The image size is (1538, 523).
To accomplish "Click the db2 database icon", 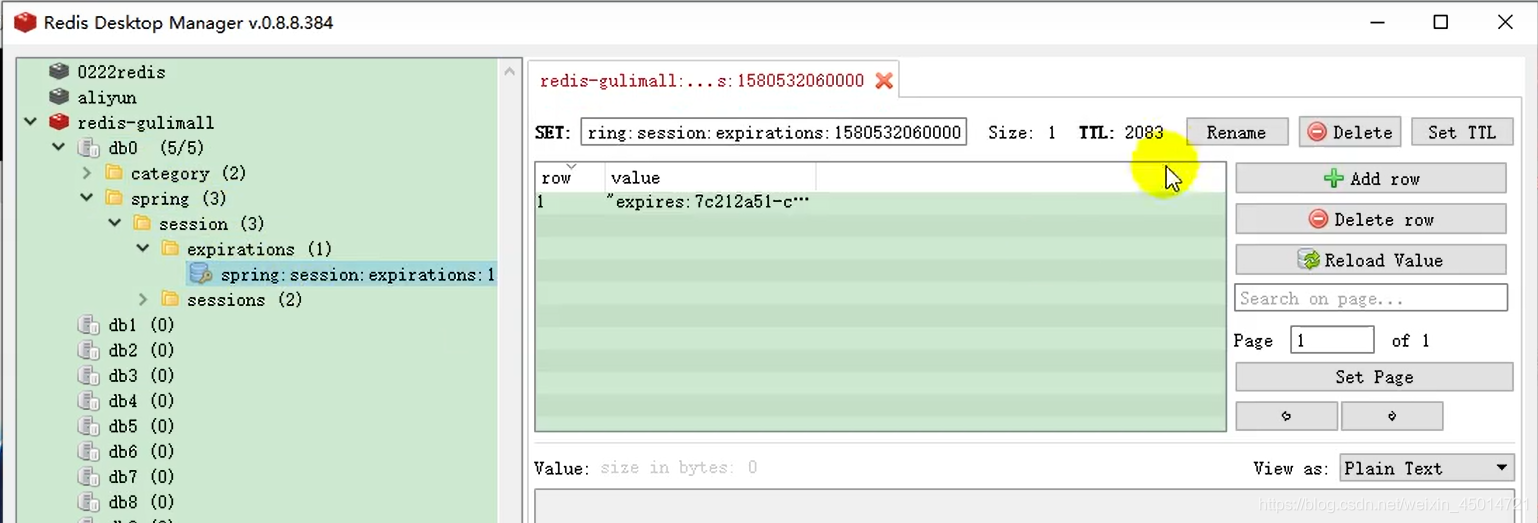I will point(89,350).
